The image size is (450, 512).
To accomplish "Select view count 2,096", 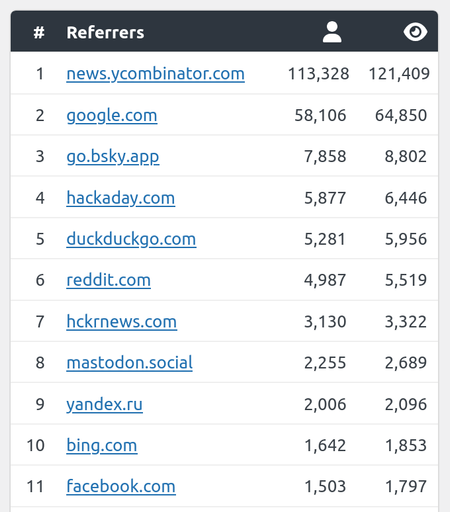I will click(406, 405).
